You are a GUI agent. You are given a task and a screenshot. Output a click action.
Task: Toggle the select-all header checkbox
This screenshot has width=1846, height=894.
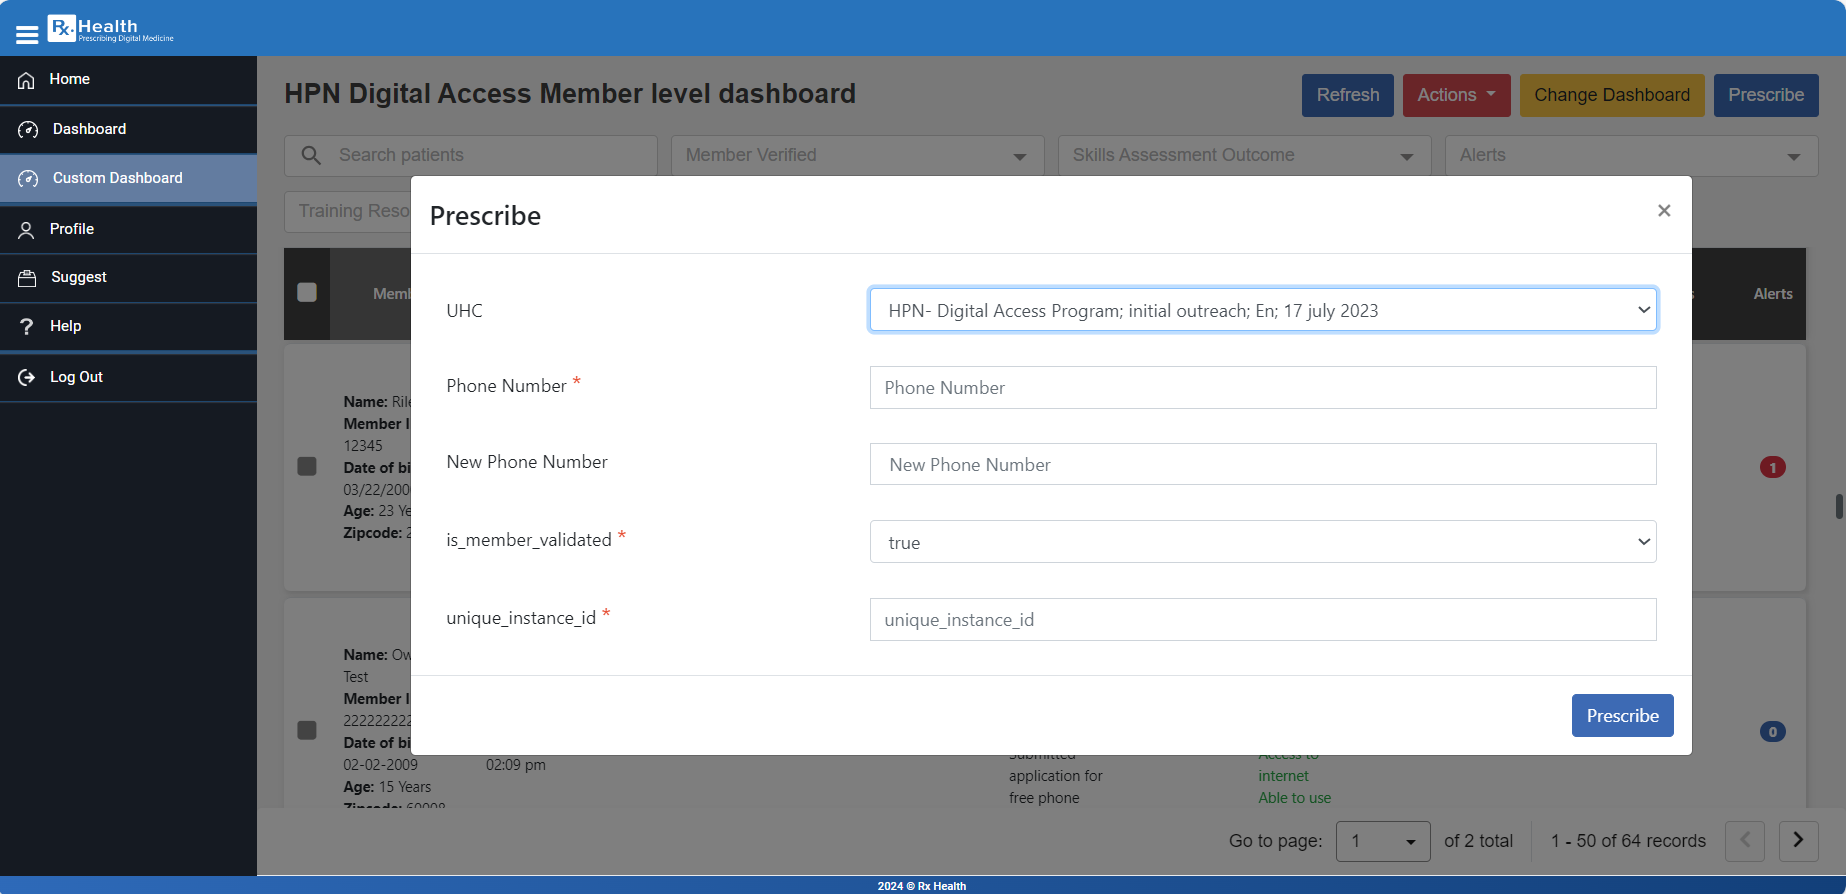(307, 292)
